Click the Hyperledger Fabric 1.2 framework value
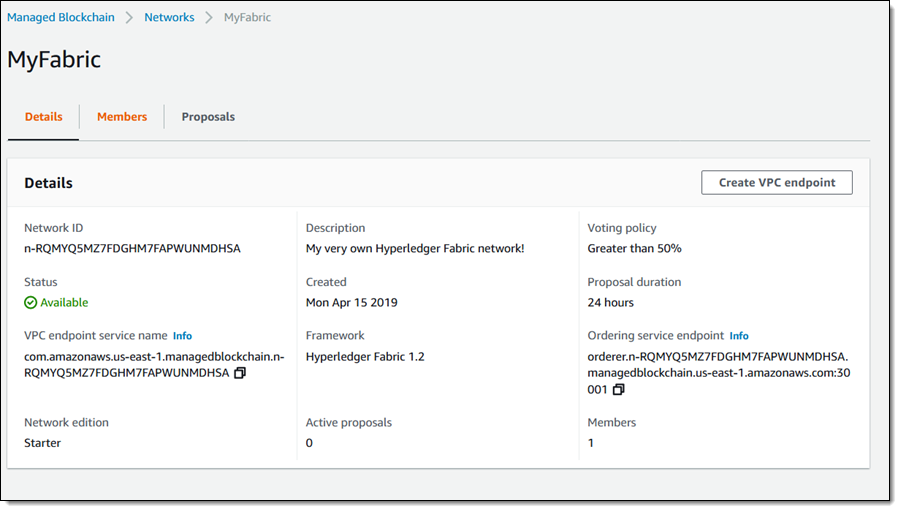900x511 pixels. 365,357
